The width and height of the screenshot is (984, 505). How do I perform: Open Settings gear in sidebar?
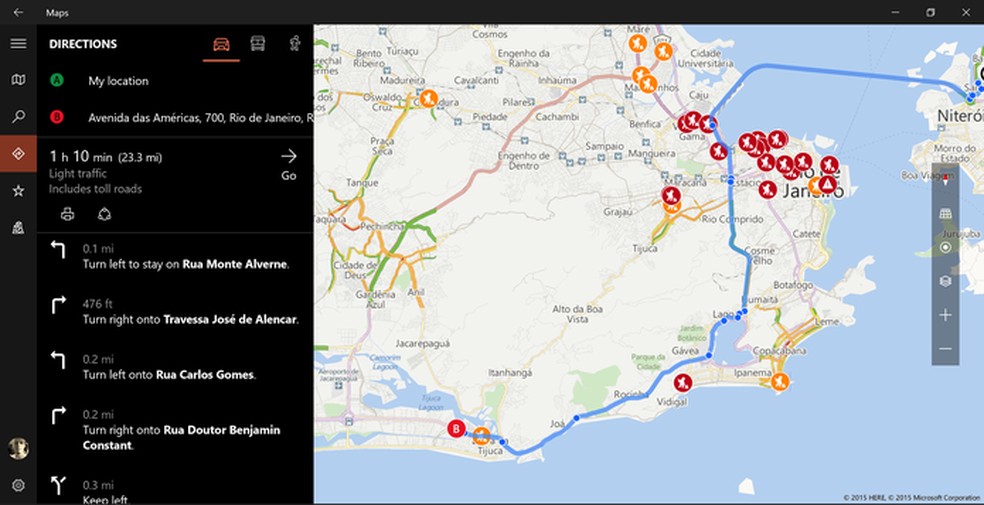pos(18,485)
